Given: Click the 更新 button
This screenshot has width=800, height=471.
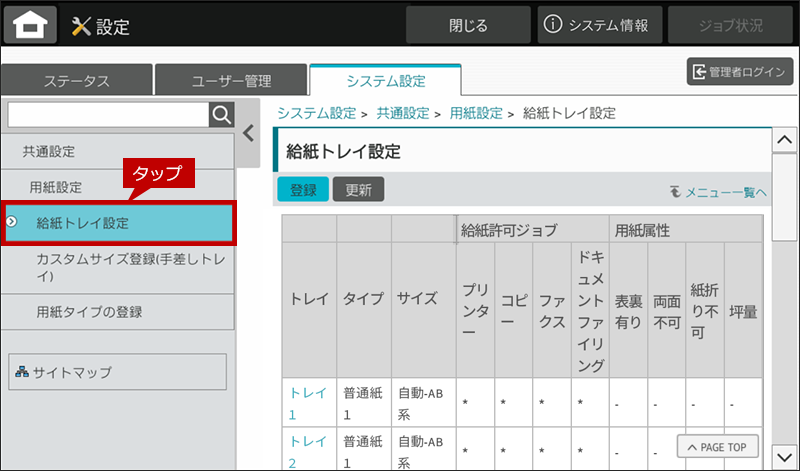Looking at the screenshot, I should tap(358, 190).
